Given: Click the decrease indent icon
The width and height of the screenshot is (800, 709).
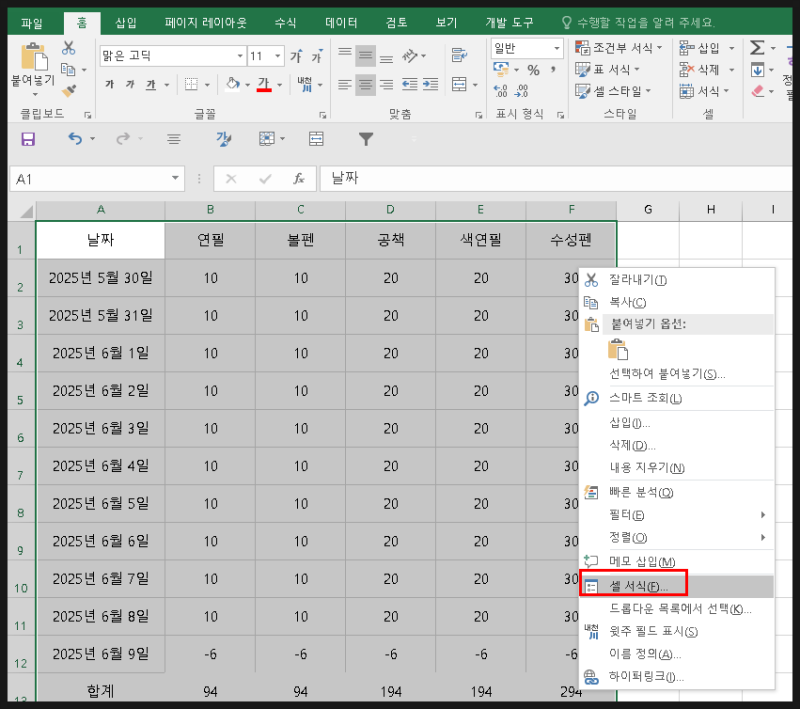Looking at the screenshot, I should [410, 84].
